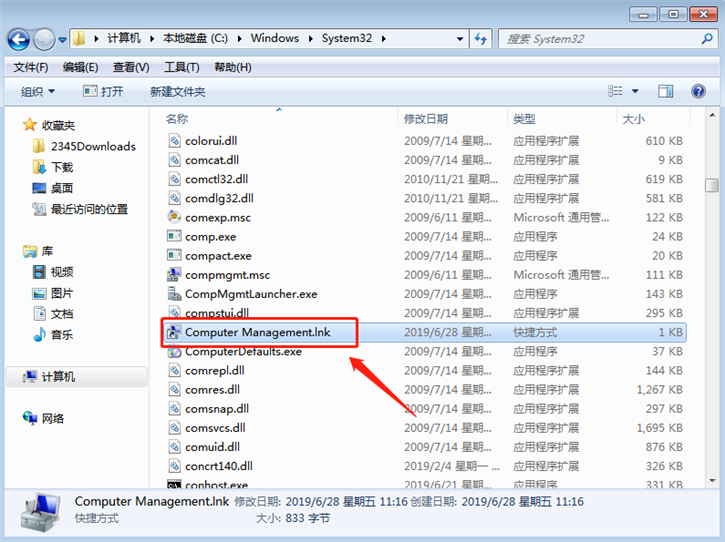
Task: Open the Help question-mark icon
Action: (x=698, y=91)
